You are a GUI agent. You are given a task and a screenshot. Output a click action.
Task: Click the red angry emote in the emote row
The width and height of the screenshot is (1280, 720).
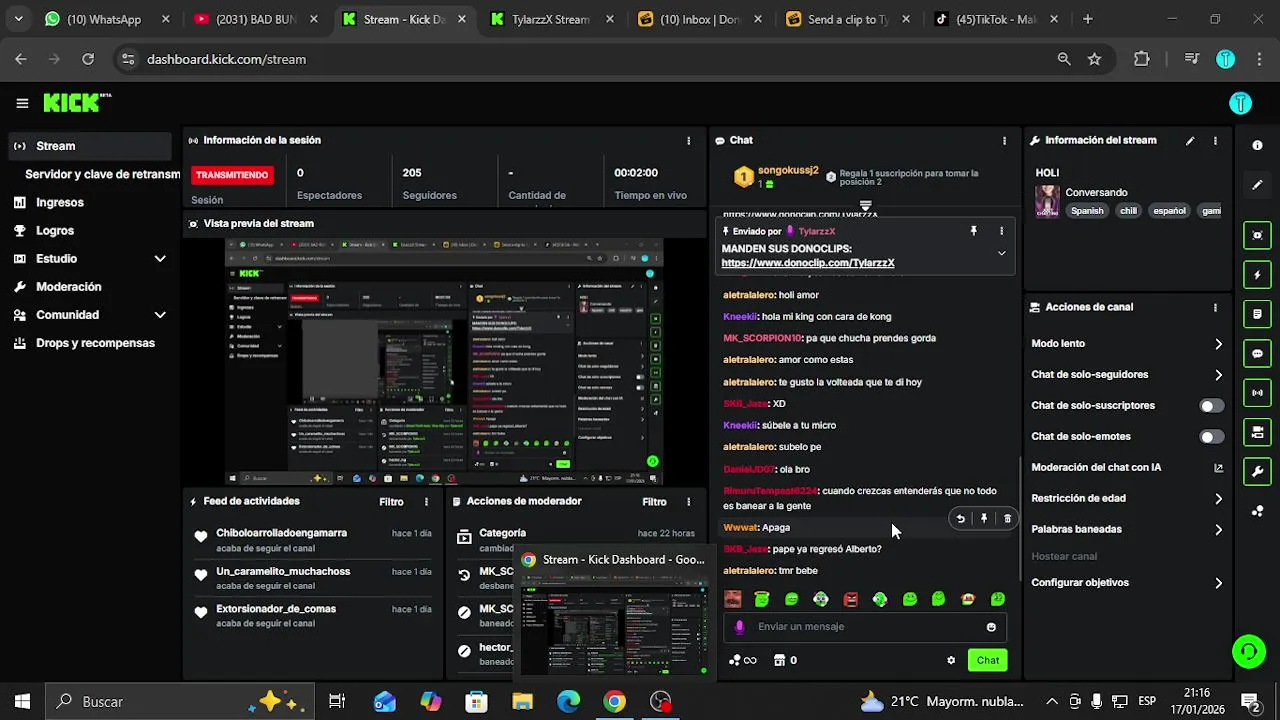click(x=850, y=599)
